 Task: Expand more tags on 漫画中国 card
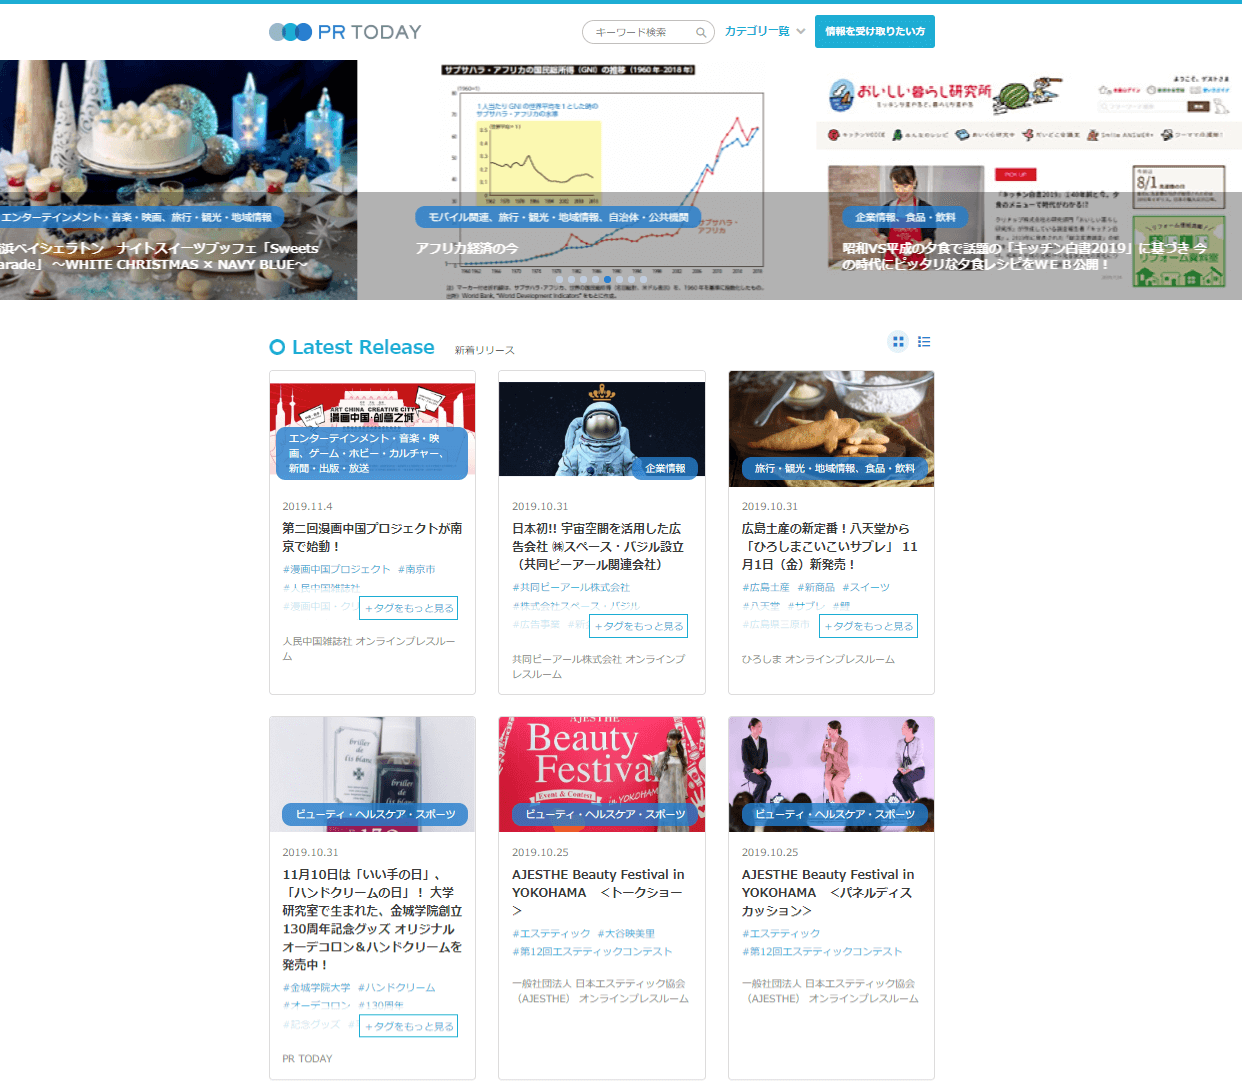[409, 608]
